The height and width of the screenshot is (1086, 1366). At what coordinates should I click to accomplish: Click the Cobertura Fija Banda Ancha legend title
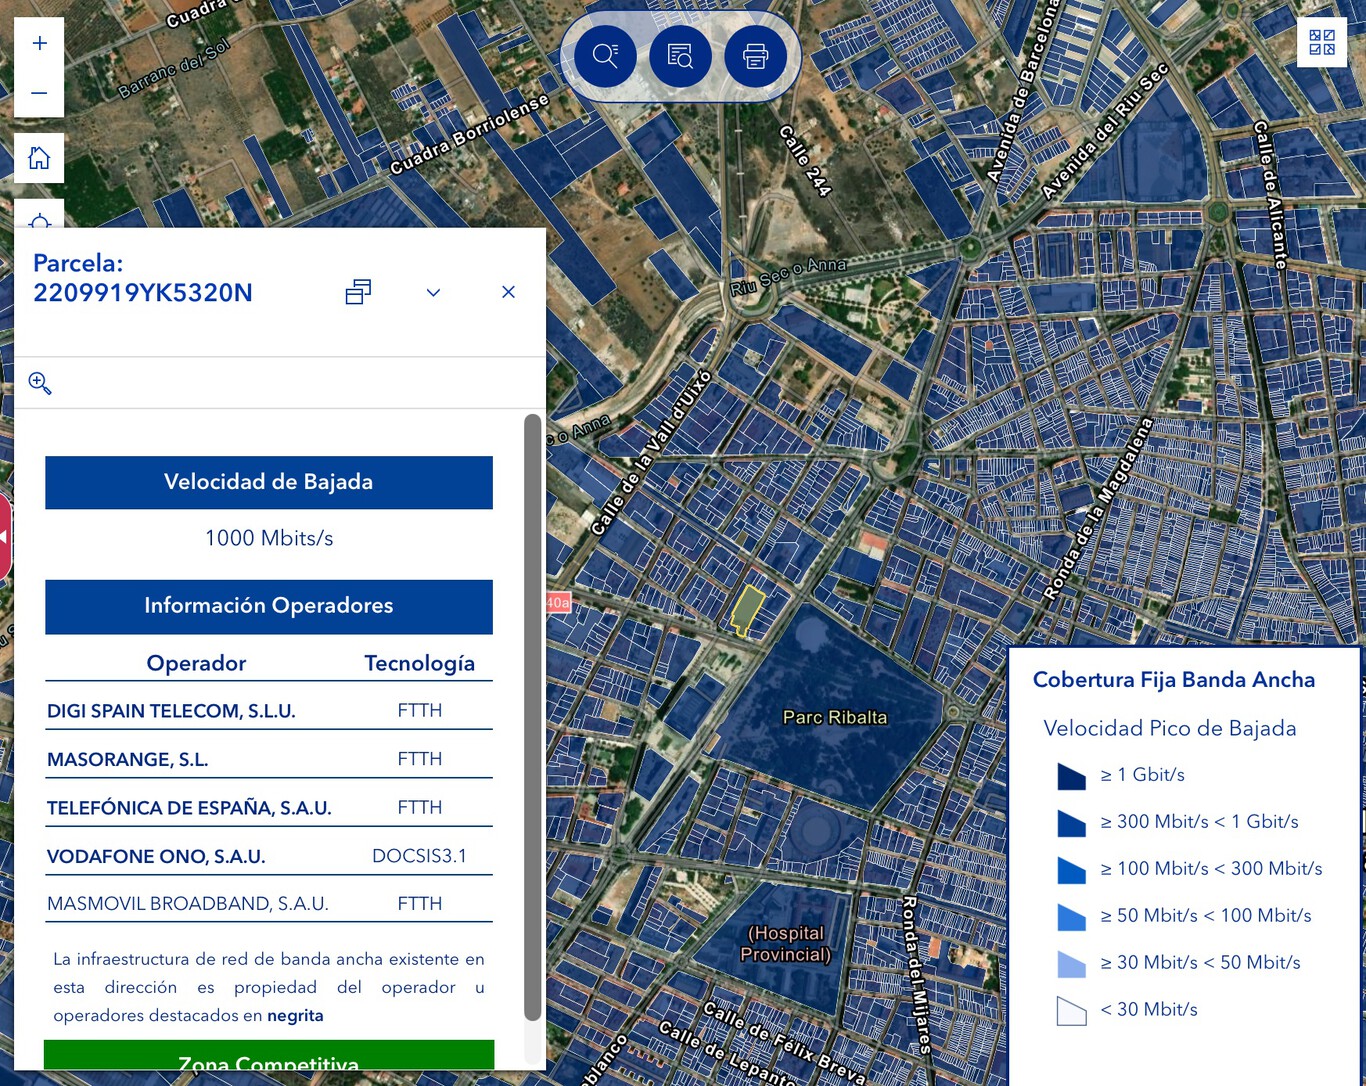click(x=1174, y=680)
